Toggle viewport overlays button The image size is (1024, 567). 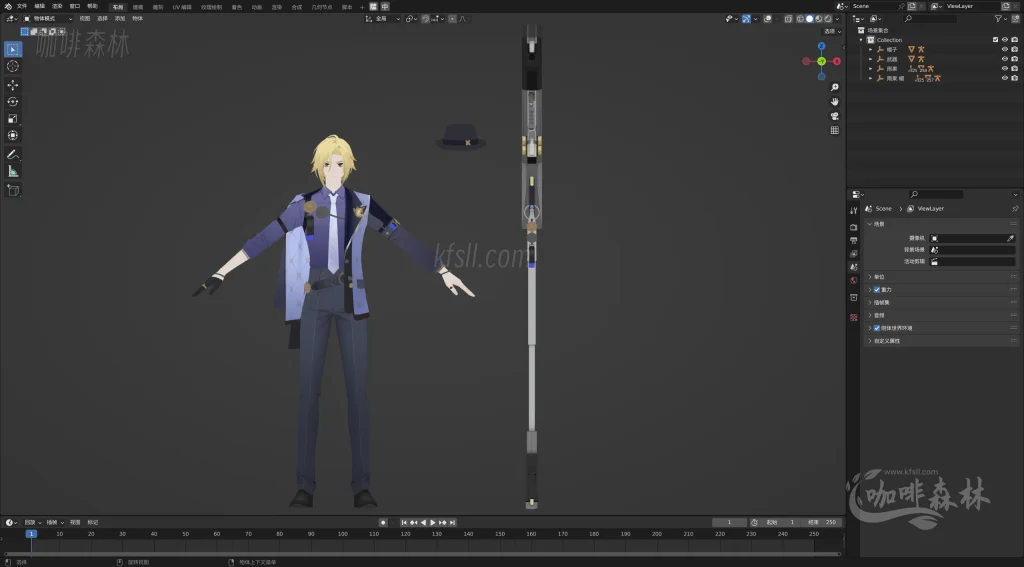[x=767, y=19]
